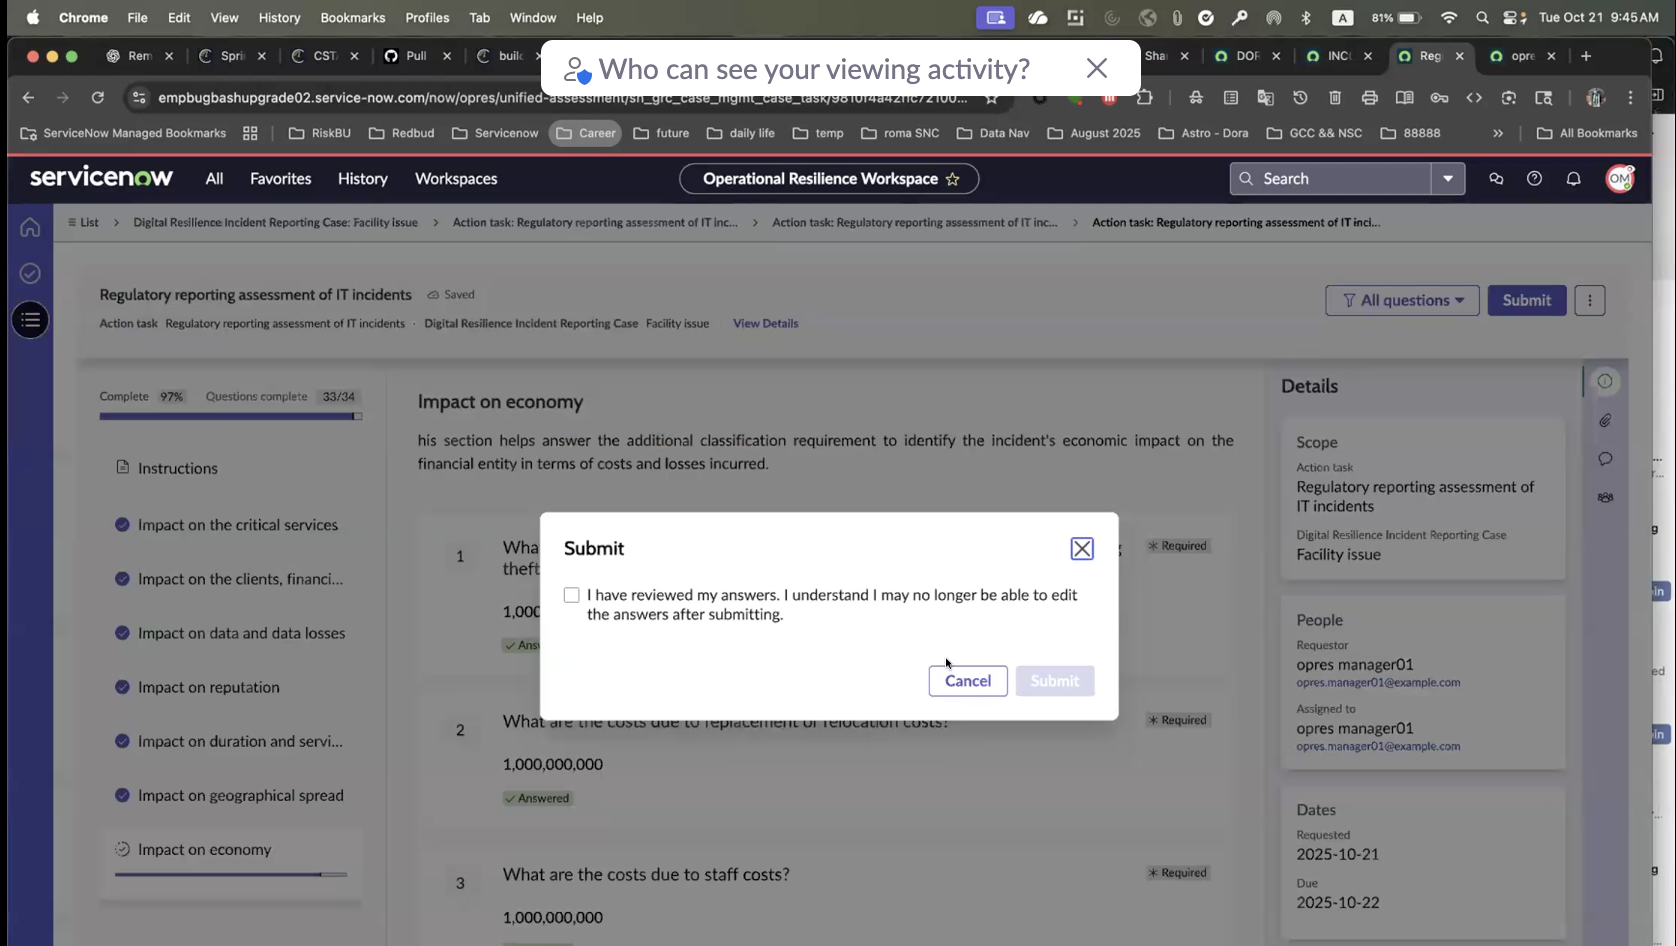Viewport: 1676px width, 946px height.
Task: Open the OM user profile avatar
Action: (1620, 178)
